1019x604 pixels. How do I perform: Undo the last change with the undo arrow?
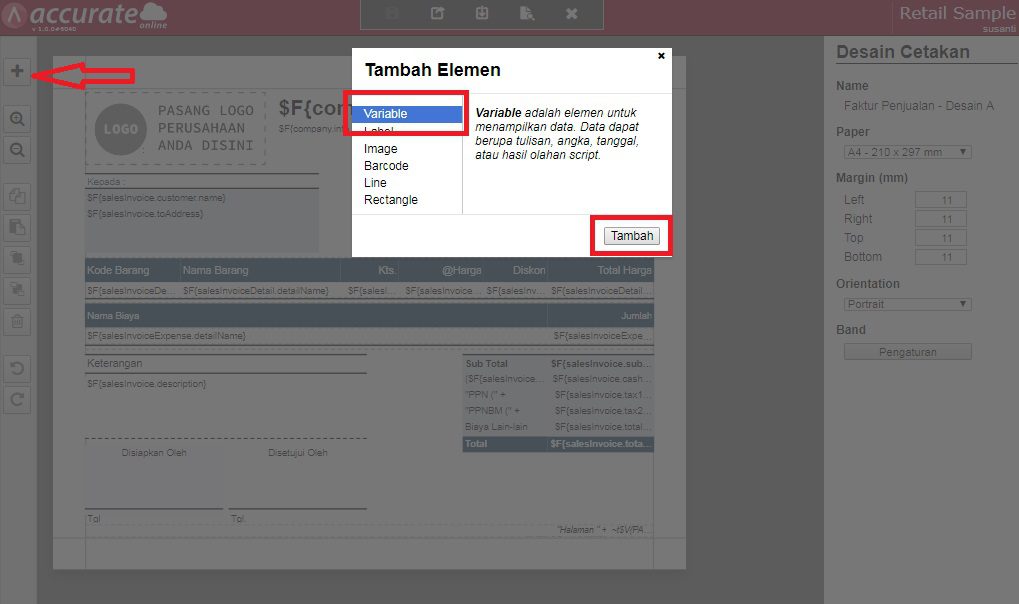coord(16,368)
